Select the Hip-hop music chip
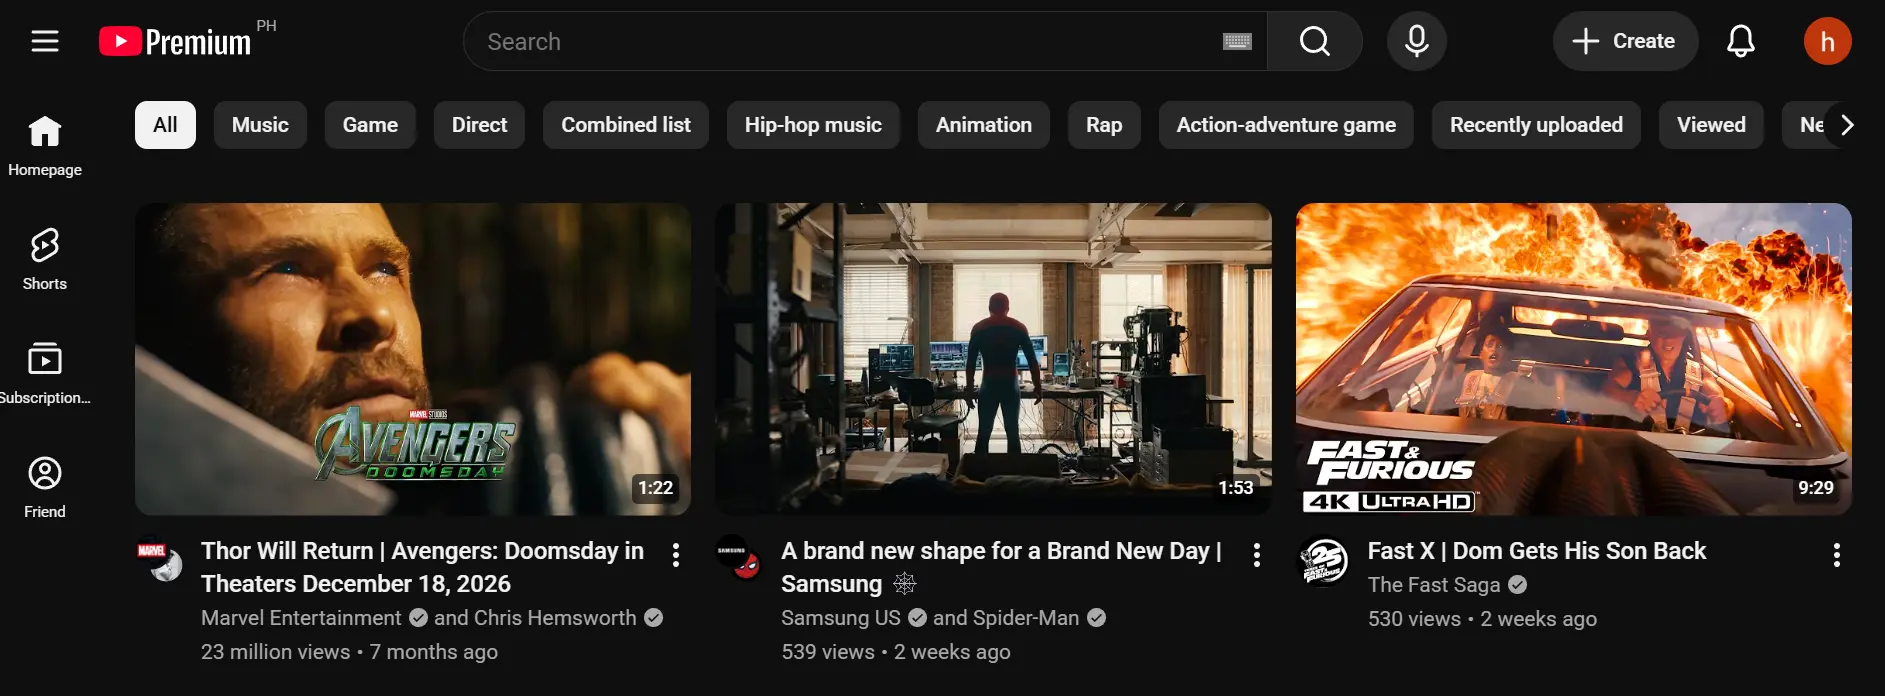Screen dimensions: 1885x696 (x=813, y=125)
